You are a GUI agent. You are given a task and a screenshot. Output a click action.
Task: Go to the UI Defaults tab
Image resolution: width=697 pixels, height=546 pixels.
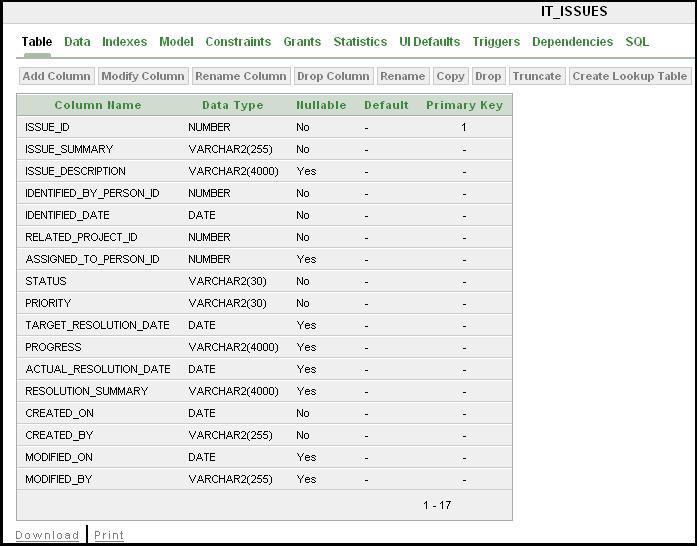pos(429,42)
